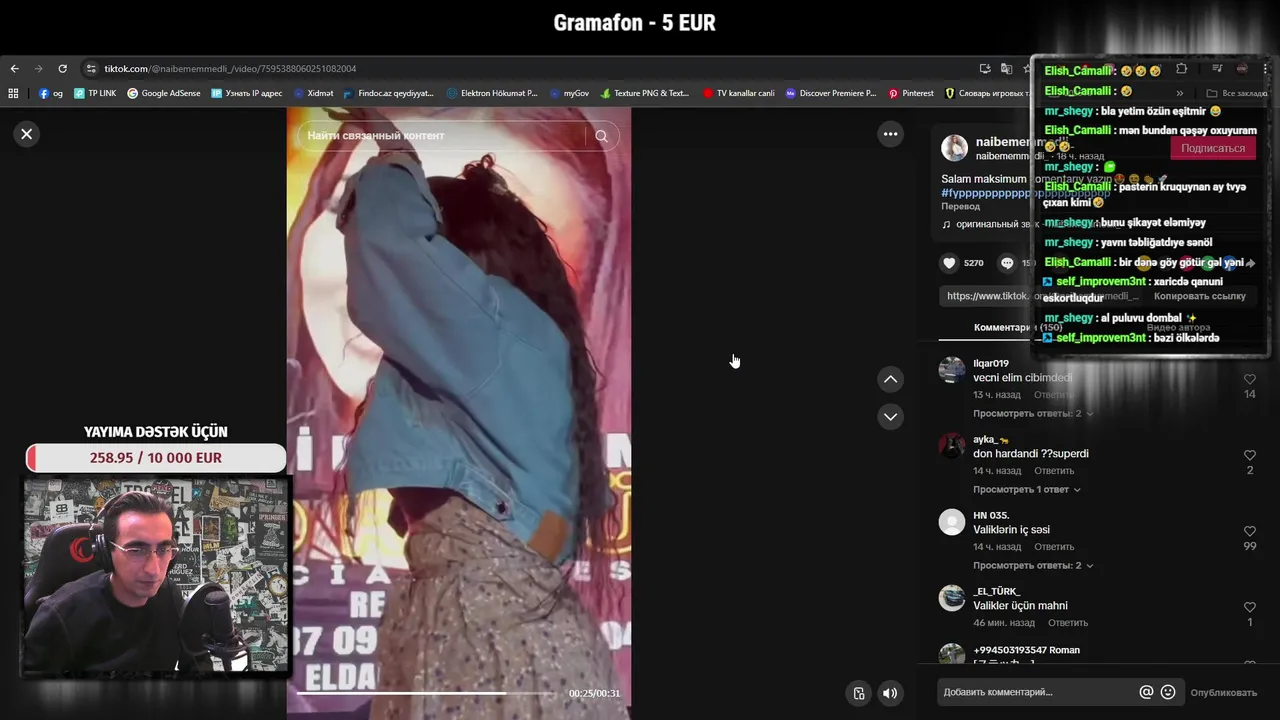The image size is (1280, 720).
Task: Click the Перевод translate link
Action: tap(958, 206)
